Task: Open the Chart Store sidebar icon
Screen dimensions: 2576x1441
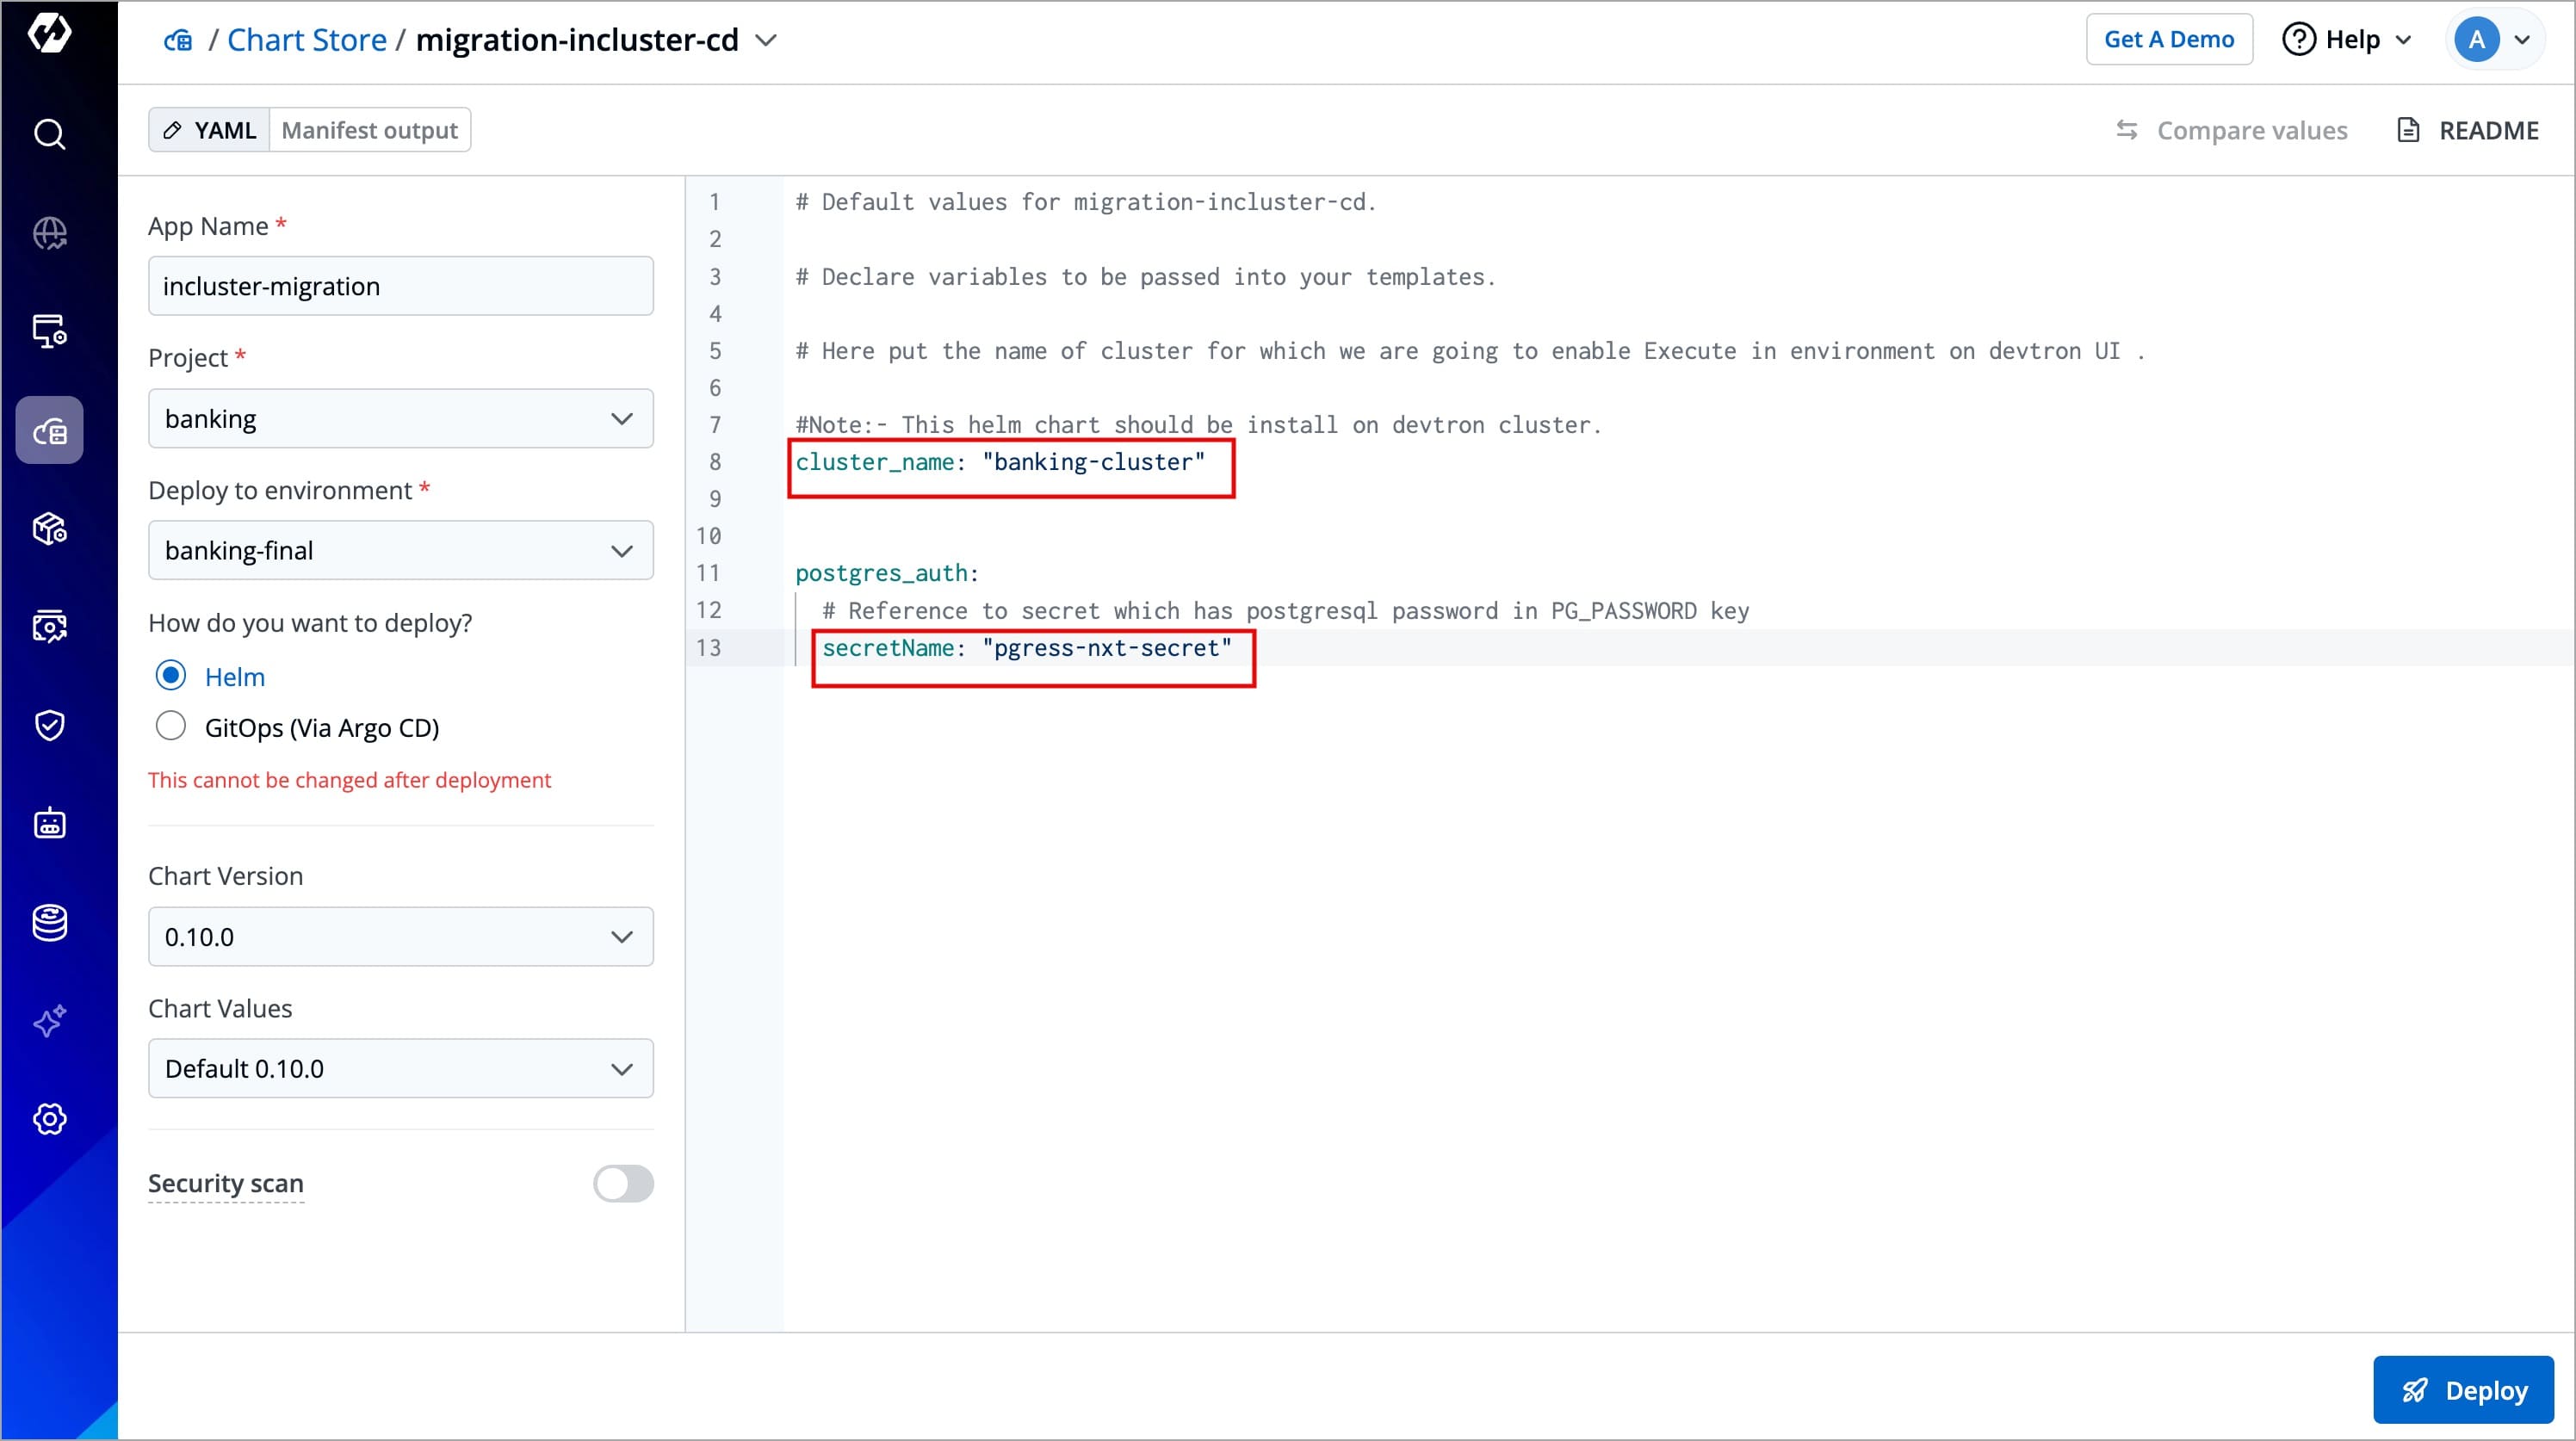Action: (x=50, y=431)
